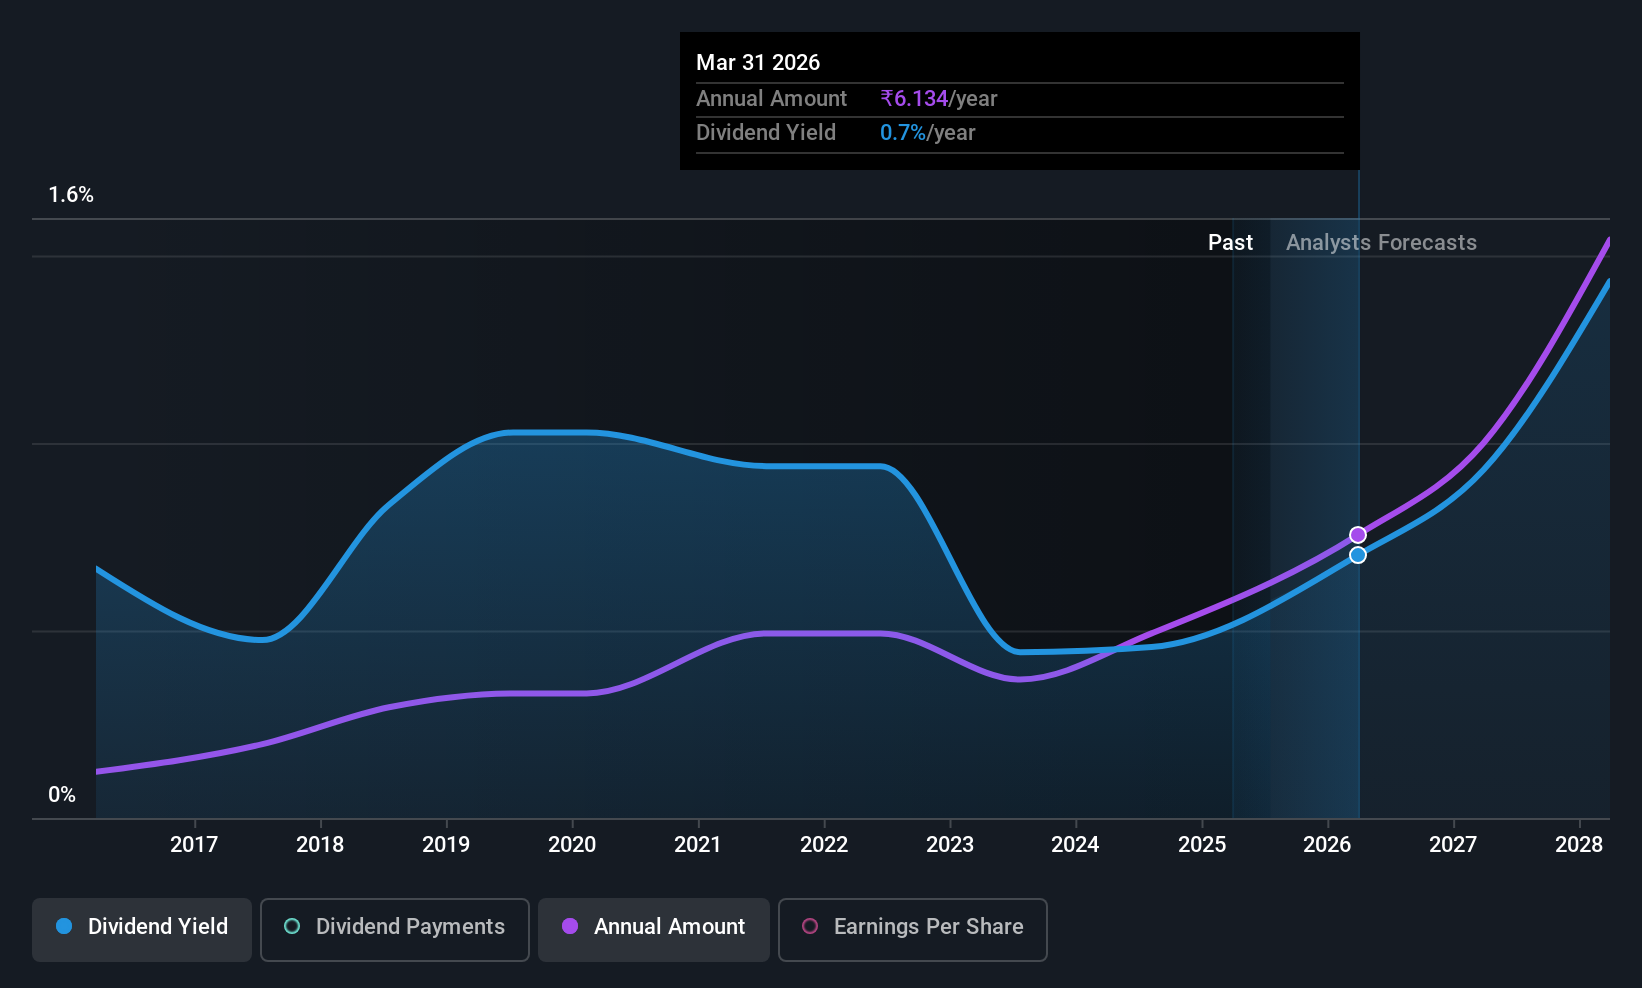The image size is (1642, 988).
Task: Click the 2024 axis label
Action: click(1075, 845)
